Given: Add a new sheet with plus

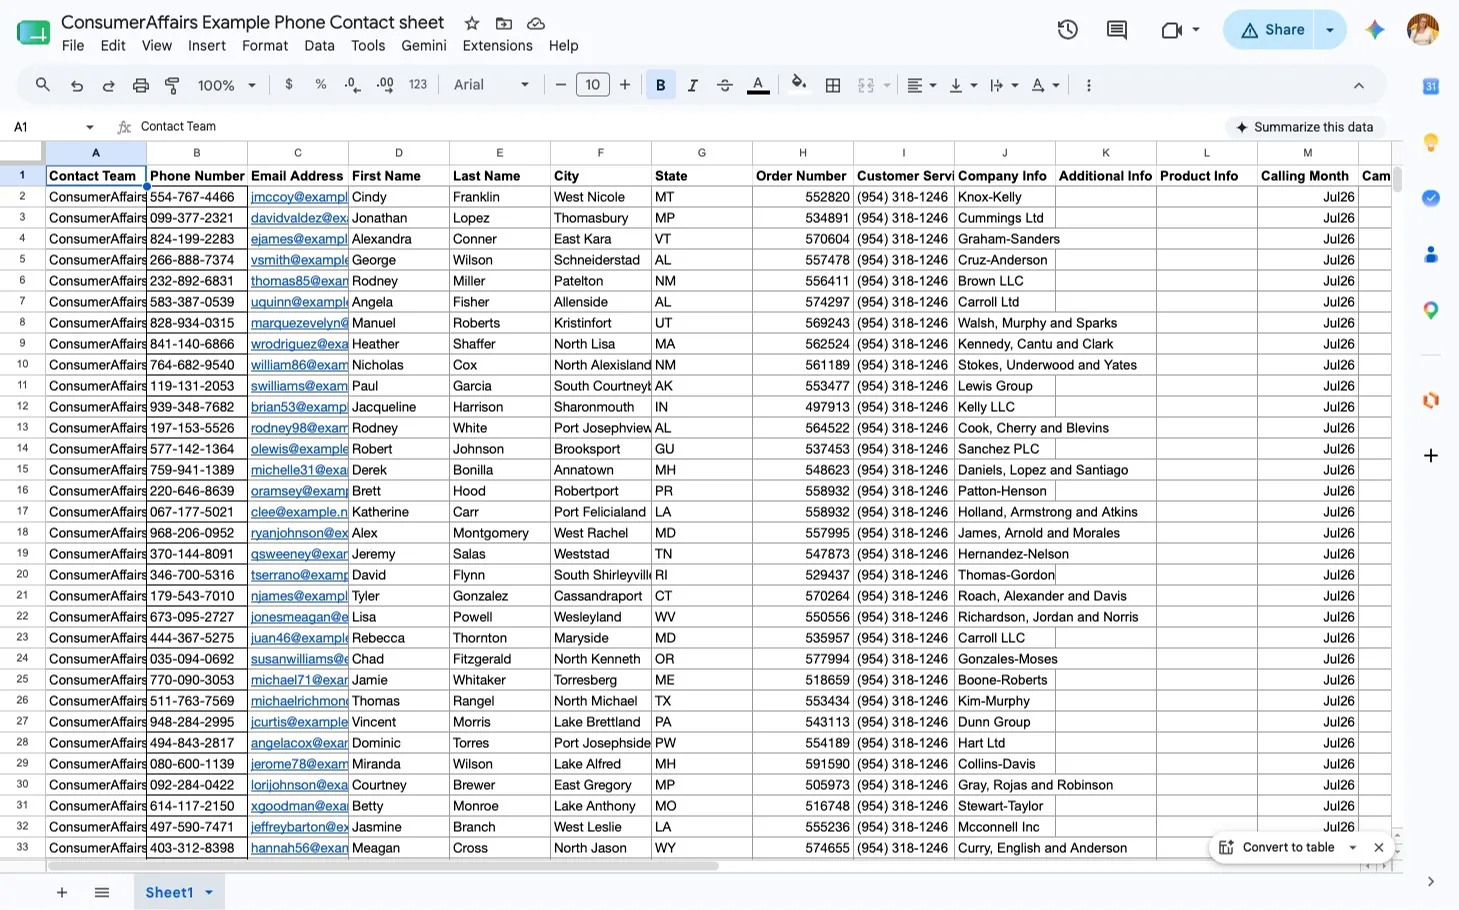Looking at the screenshot, I should point(62,892).
